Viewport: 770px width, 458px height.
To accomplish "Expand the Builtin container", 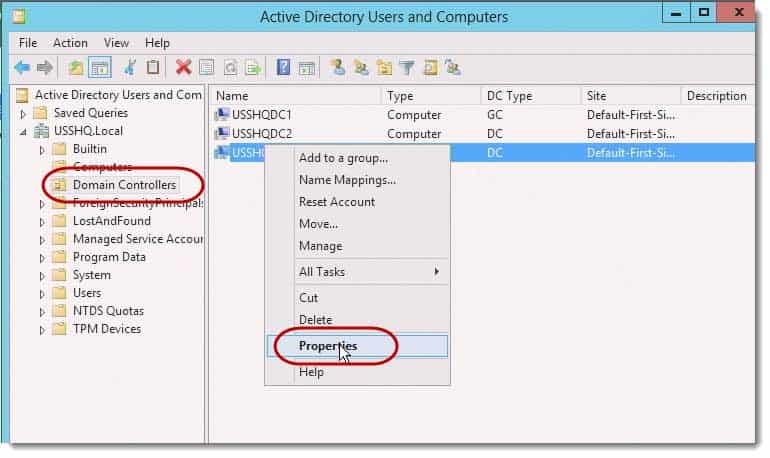I will [42, 150].
